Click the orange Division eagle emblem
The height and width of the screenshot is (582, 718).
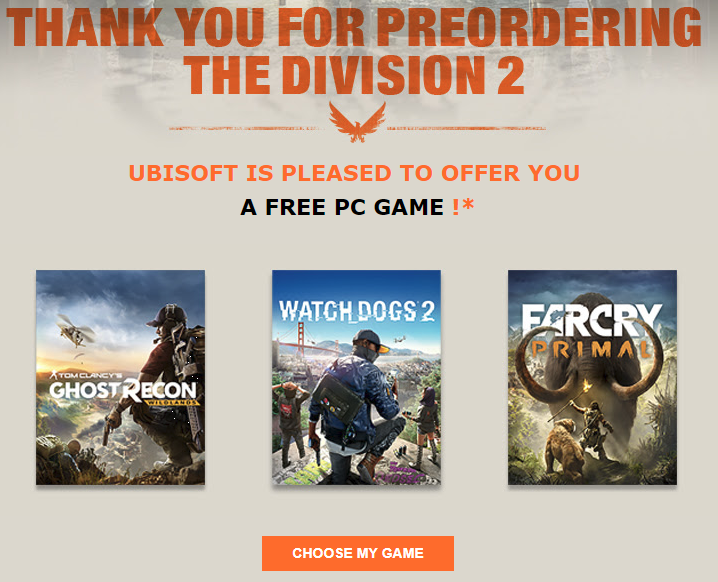click(357, 122)
